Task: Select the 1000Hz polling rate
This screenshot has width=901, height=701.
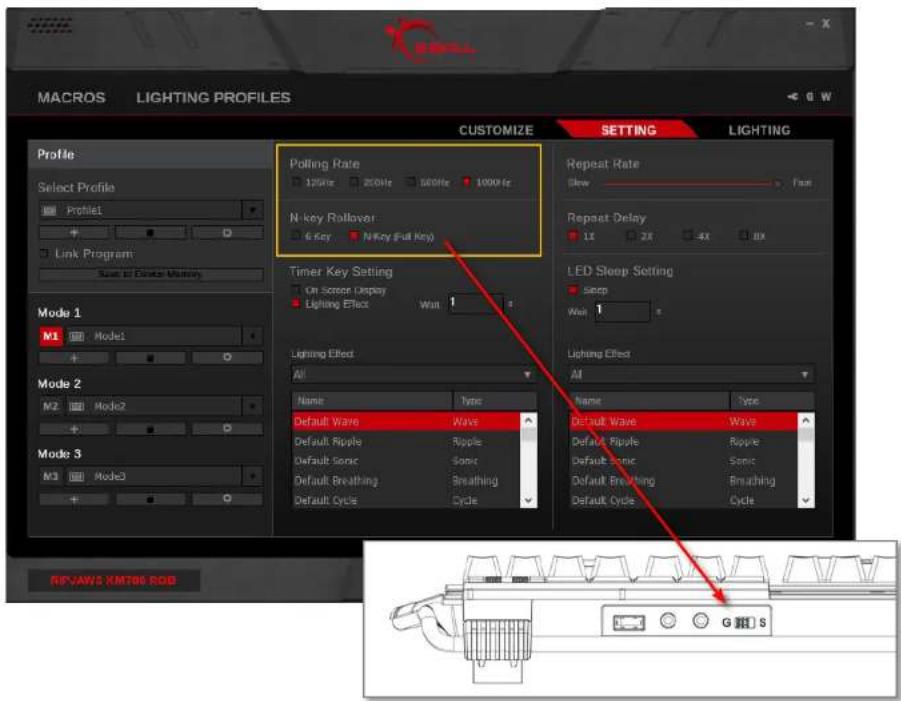Action: 467,182
